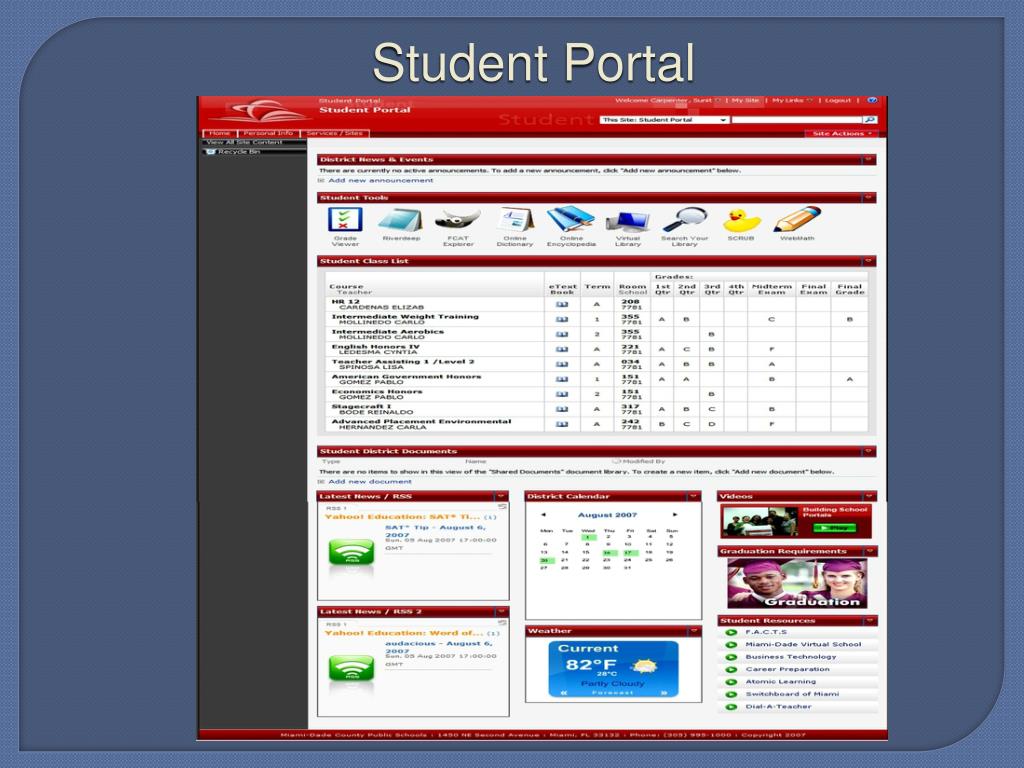This screenshot has height=768, width=1024.
Task: Go to next month in District Calendar
Action: (x=675, y=515)
